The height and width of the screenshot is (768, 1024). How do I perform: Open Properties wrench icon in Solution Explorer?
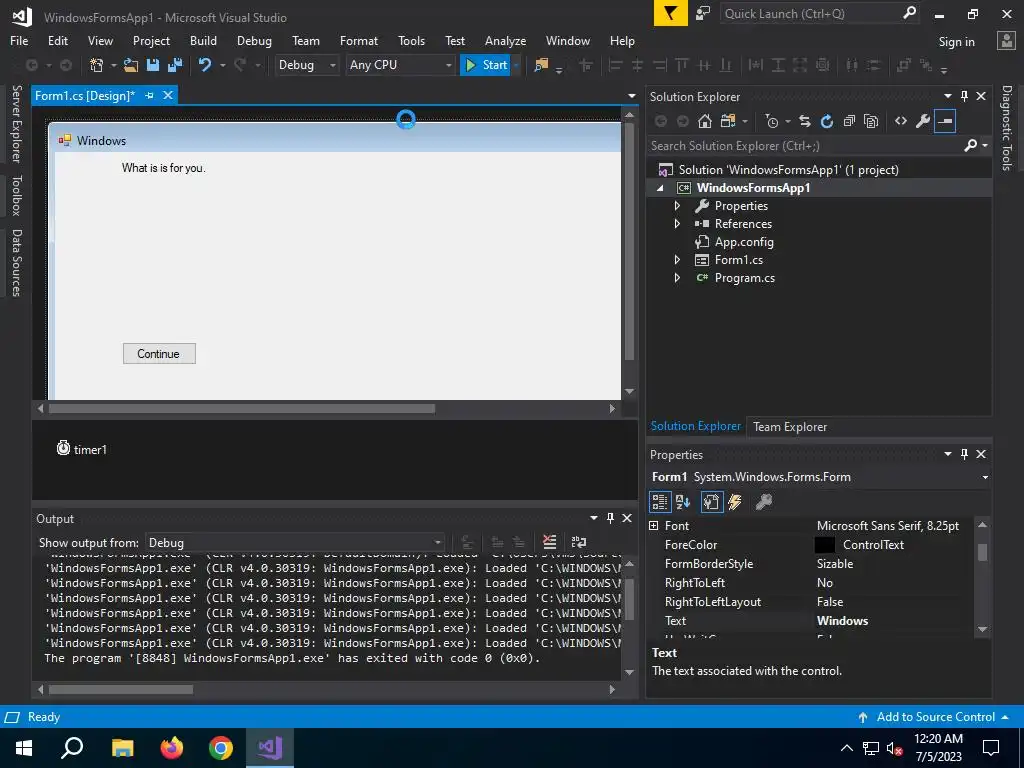click(x=923, y=121)
